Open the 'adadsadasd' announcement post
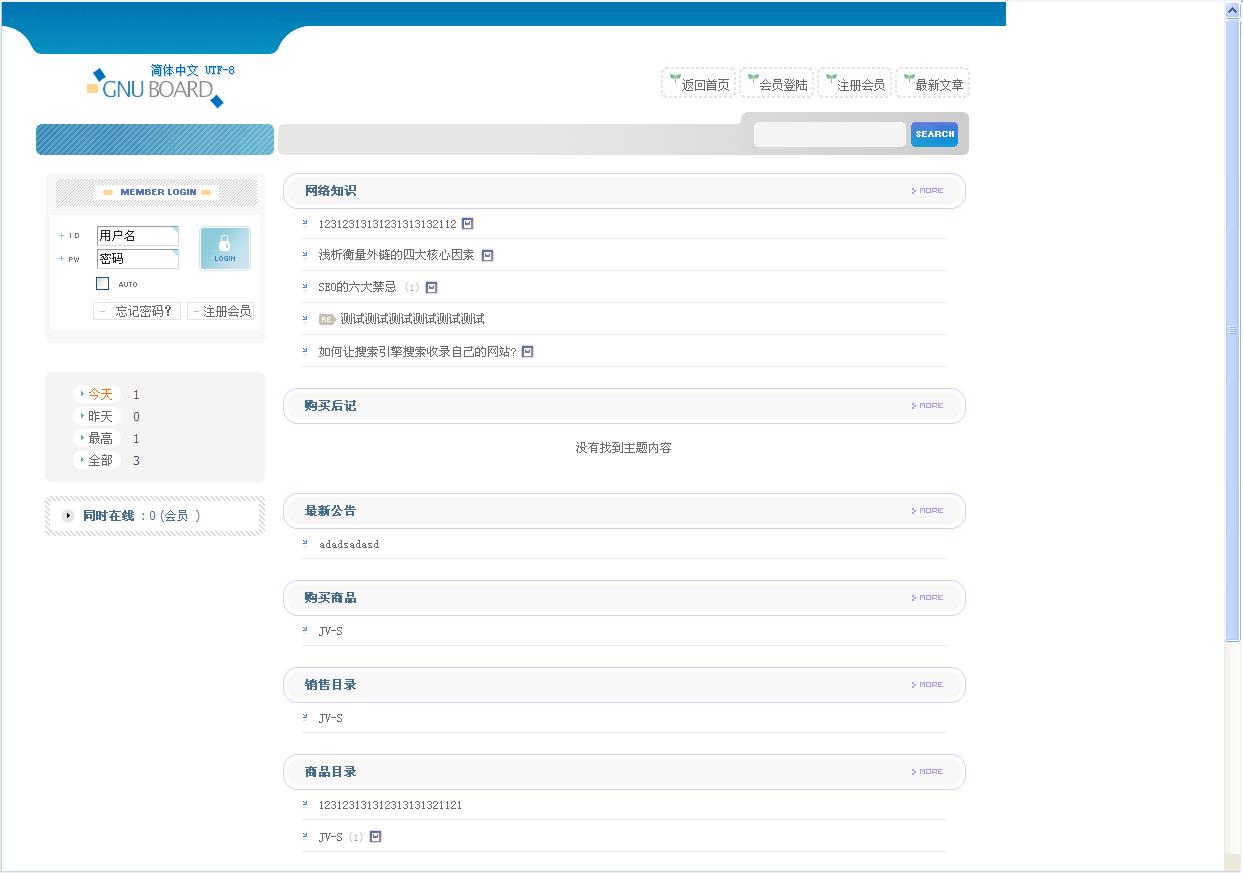Viewport: 1243px width, 873px height. pos(349,545)
